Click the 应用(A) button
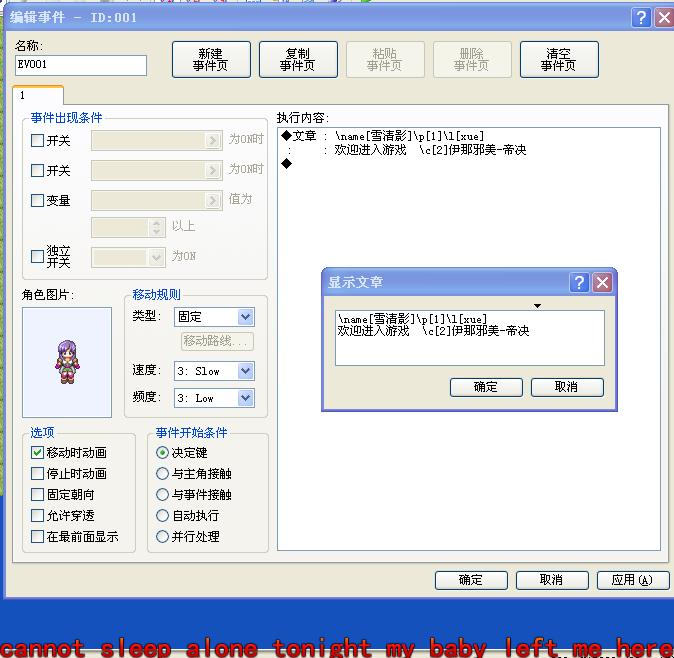Screen dimensions: 674x658 pyautogui.click(x=633, y=580)
